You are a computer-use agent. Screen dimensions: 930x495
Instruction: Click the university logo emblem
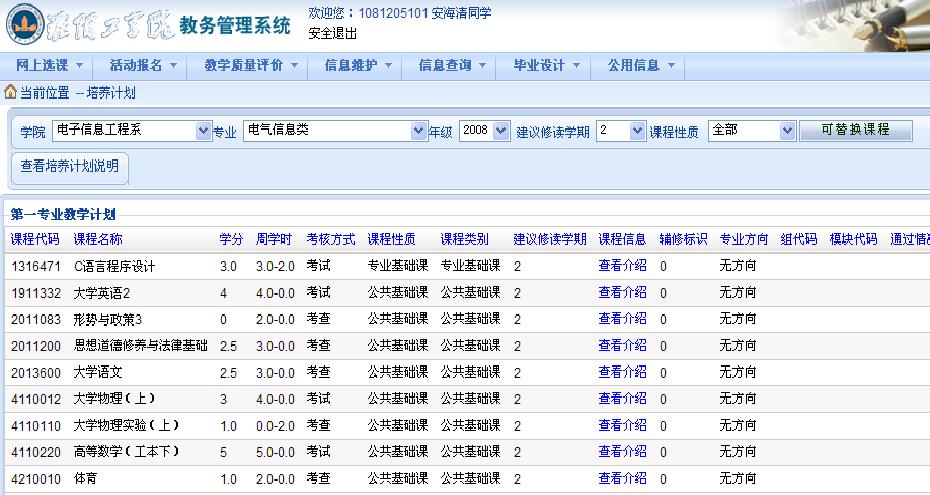tap(26, 25)
